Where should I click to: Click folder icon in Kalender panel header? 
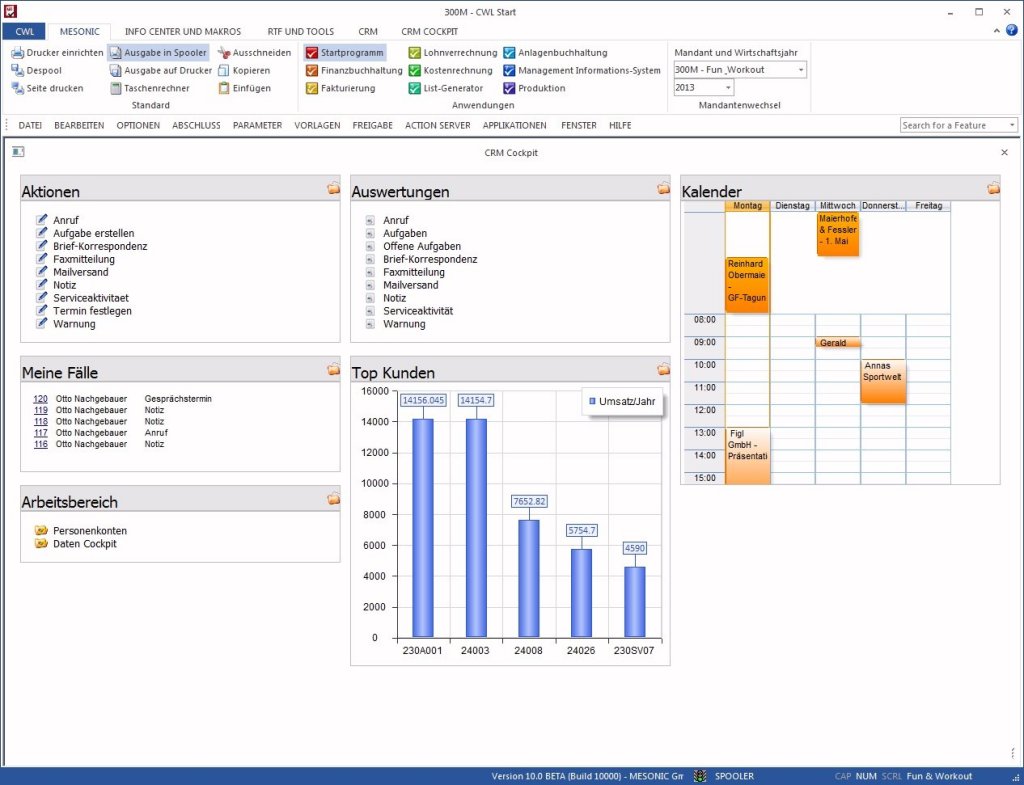993,188
